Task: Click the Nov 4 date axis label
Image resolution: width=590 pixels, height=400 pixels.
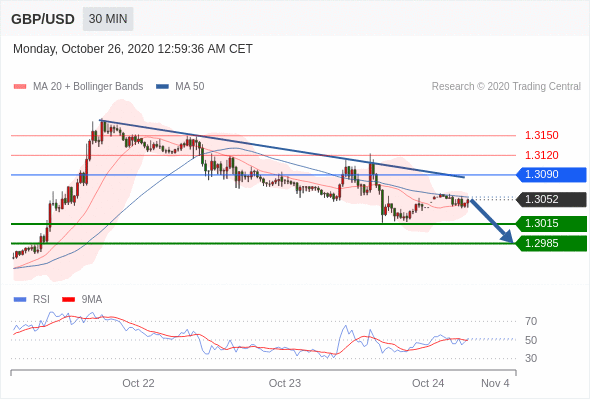Action: [x=495, y=383]
